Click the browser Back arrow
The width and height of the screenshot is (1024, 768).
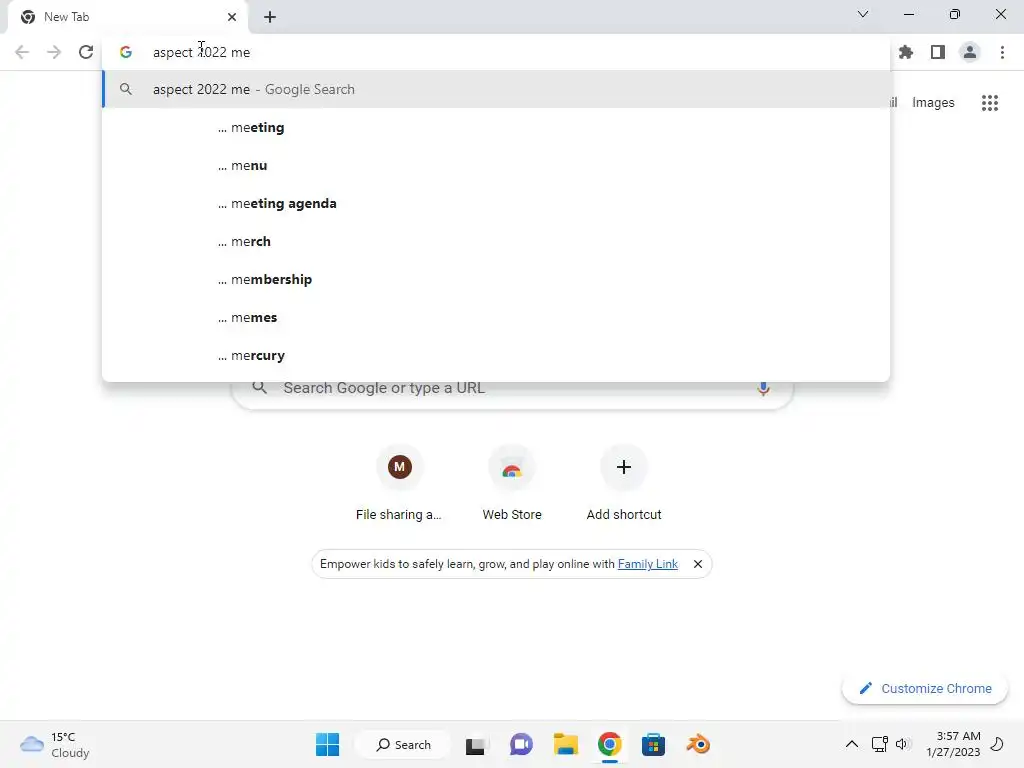click(22, 52)
